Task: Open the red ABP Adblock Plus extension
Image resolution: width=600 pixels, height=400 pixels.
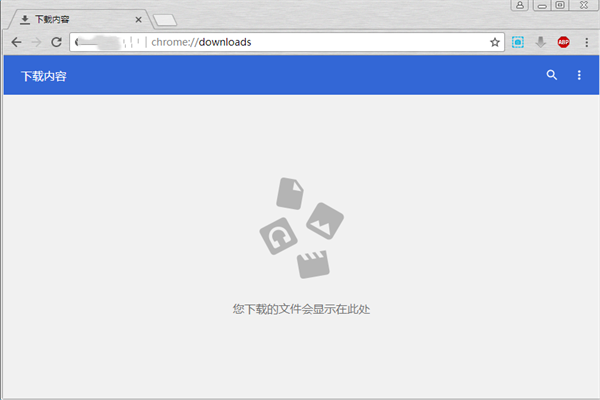Action: (563, 42)
